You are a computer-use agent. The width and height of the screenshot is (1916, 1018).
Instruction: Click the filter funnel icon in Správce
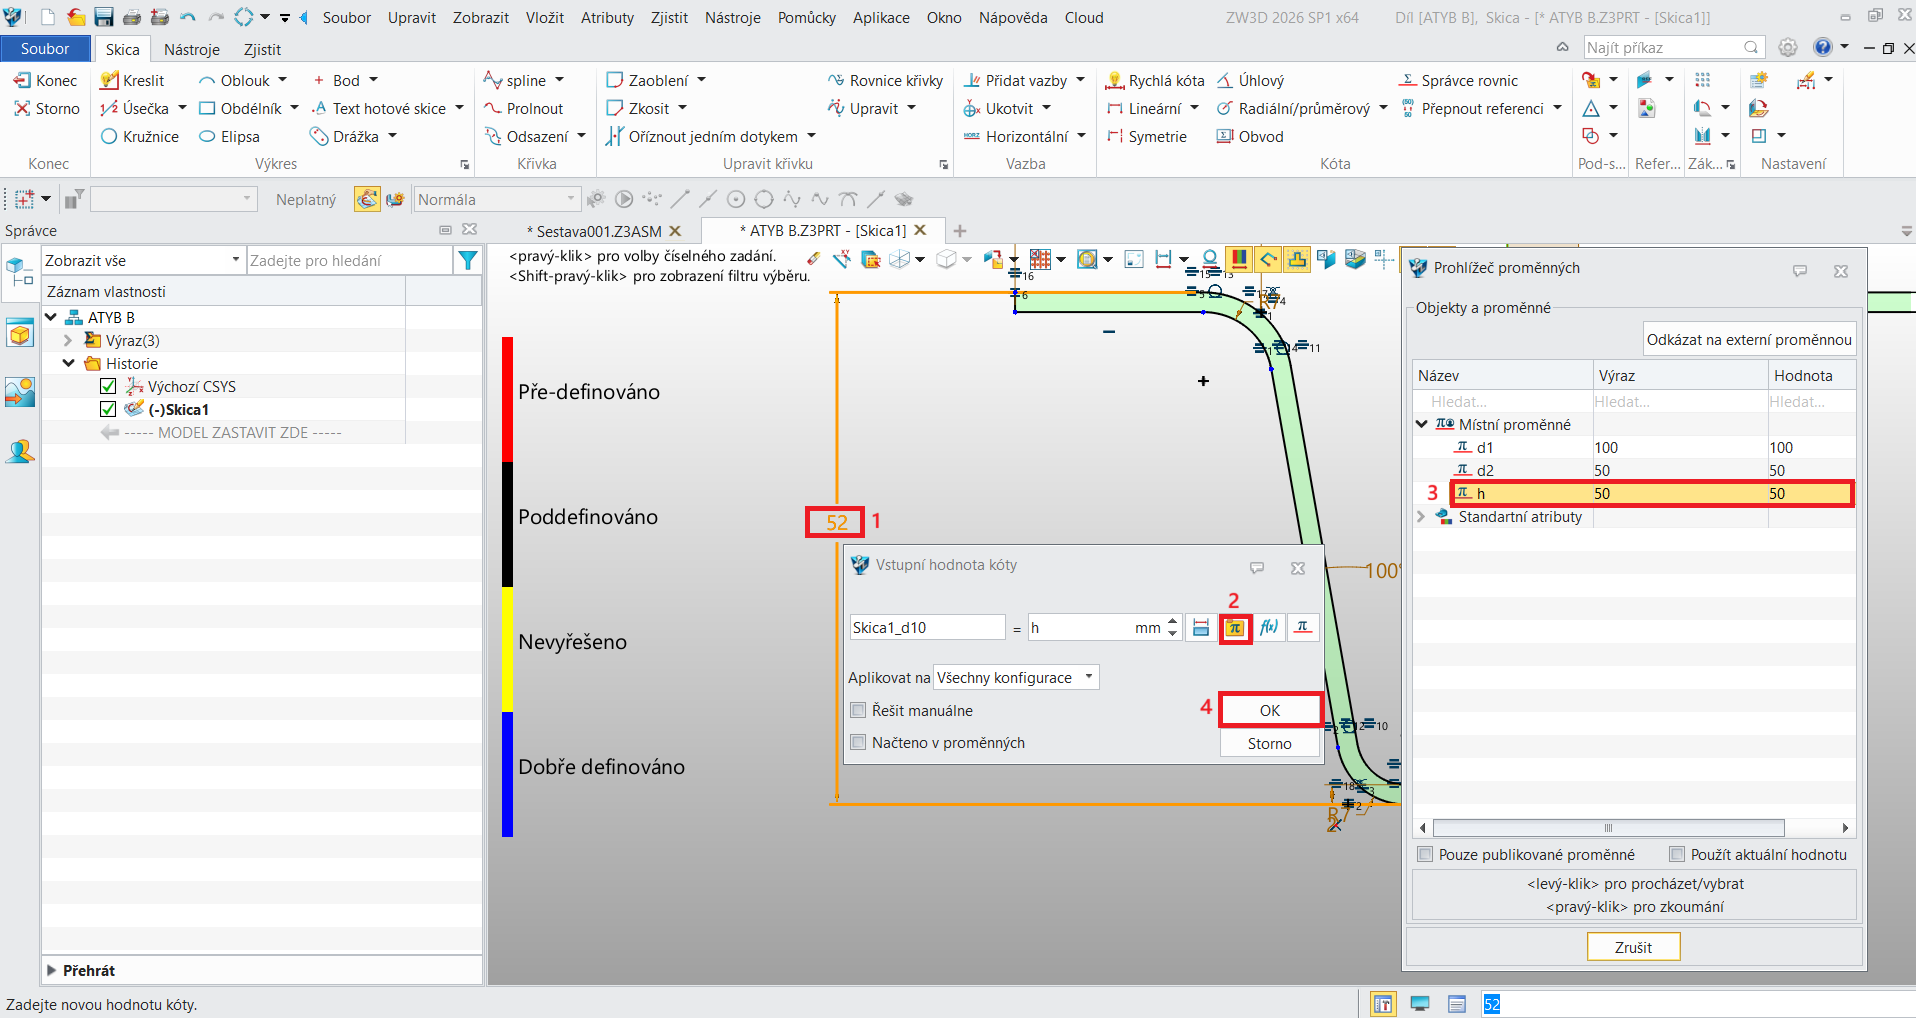pos(467,261)
